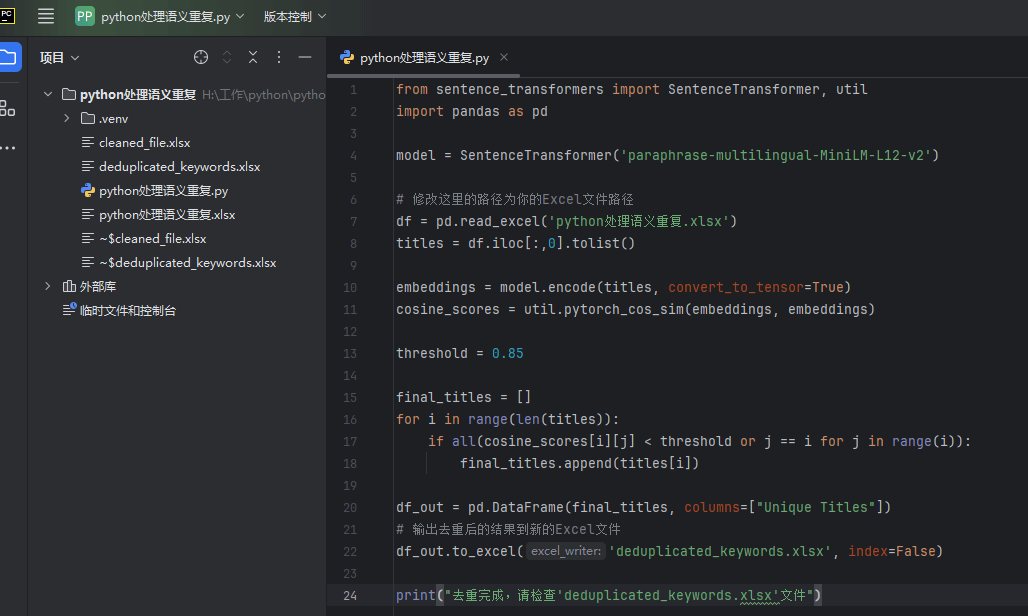Click the select opened file crosshair icon
The height and width of the screenshot is (616, 1028).
coord(201,57)
